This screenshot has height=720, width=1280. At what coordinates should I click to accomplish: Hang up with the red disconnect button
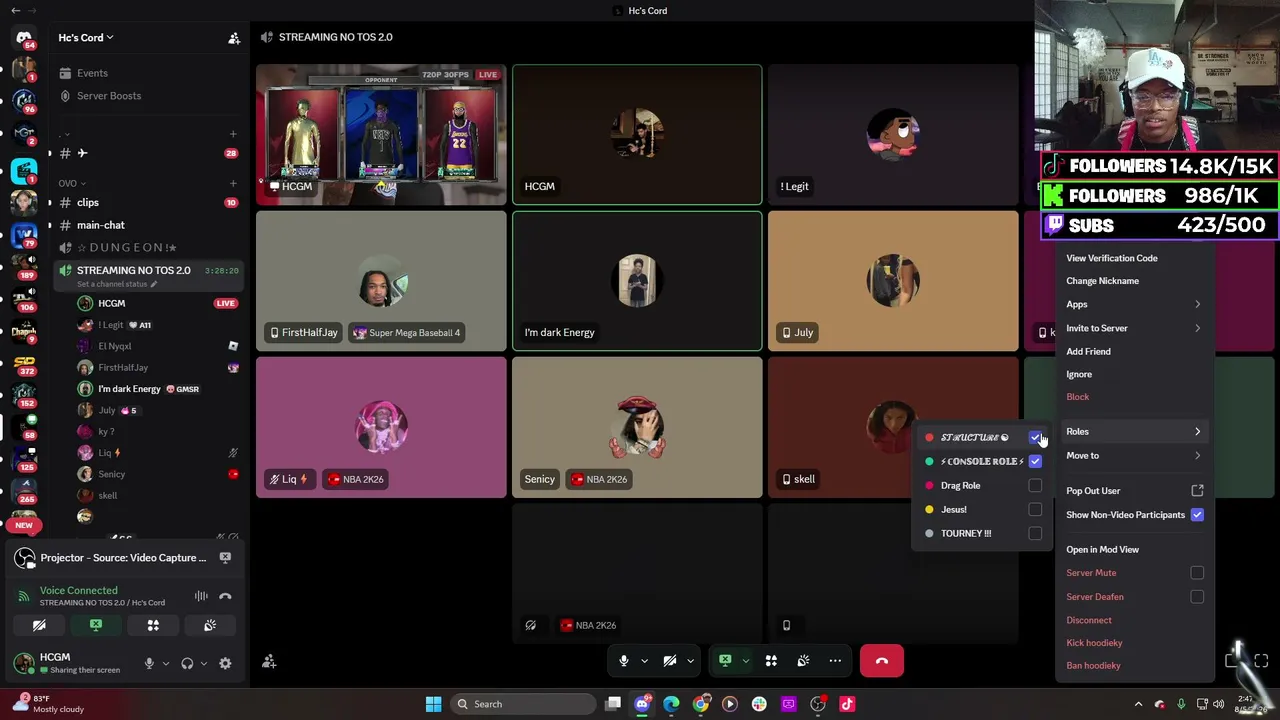882,661
